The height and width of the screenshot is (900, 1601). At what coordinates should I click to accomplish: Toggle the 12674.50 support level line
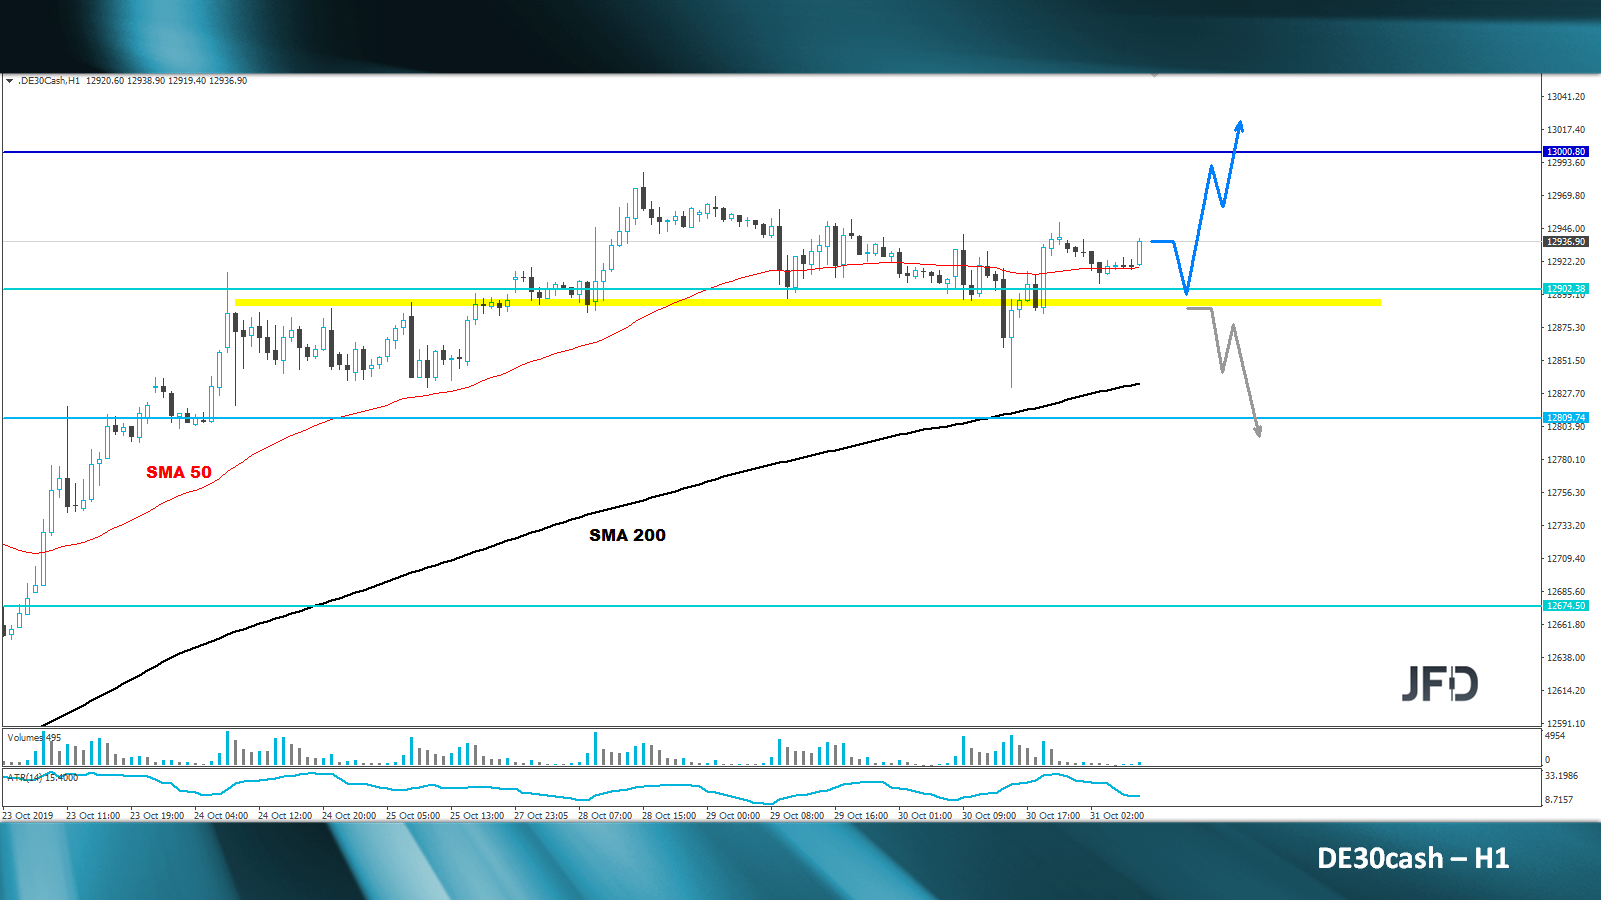tap(700, 605)
